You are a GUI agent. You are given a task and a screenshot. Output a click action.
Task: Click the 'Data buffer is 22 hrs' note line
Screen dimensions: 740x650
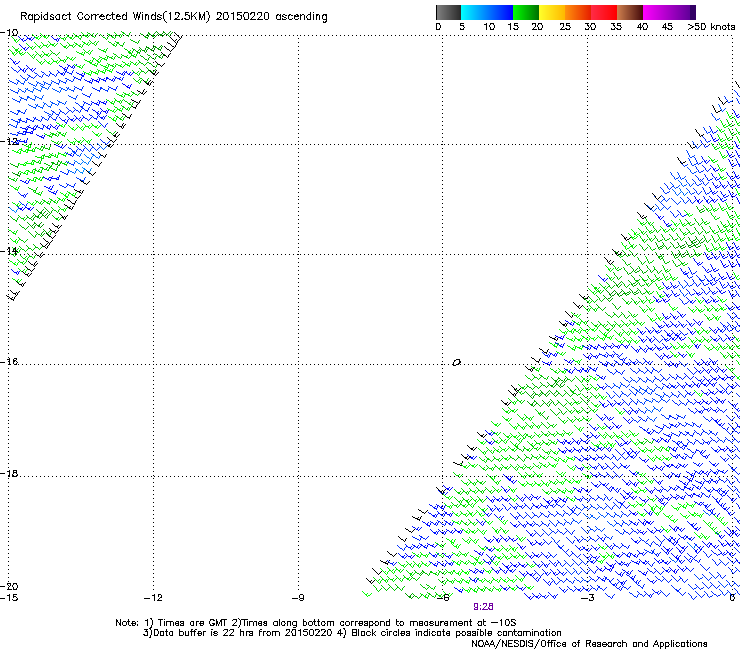[x=352, y=633]
